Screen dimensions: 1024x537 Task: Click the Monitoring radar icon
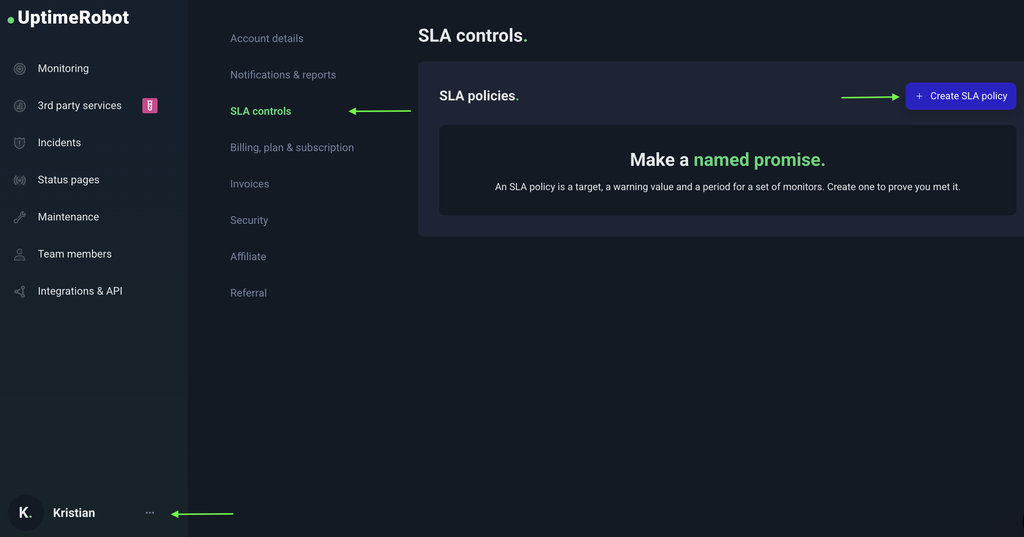[20, 69]
